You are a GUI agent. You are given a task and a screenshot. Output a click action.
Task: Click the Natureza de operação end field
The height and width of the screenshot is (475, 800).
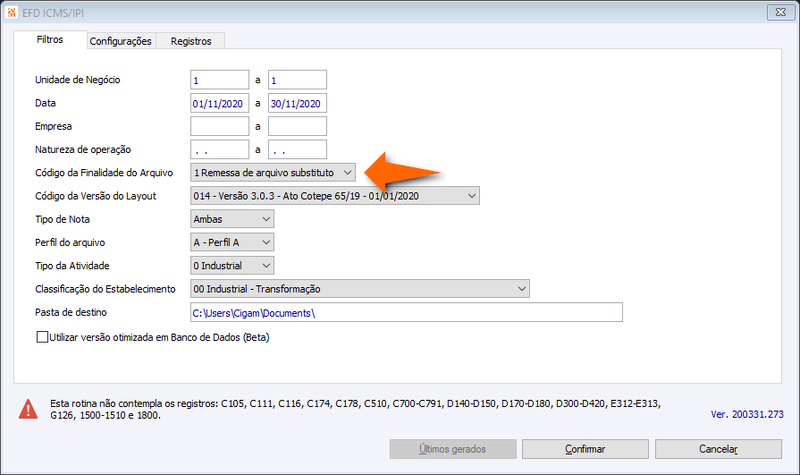point(297,149)
